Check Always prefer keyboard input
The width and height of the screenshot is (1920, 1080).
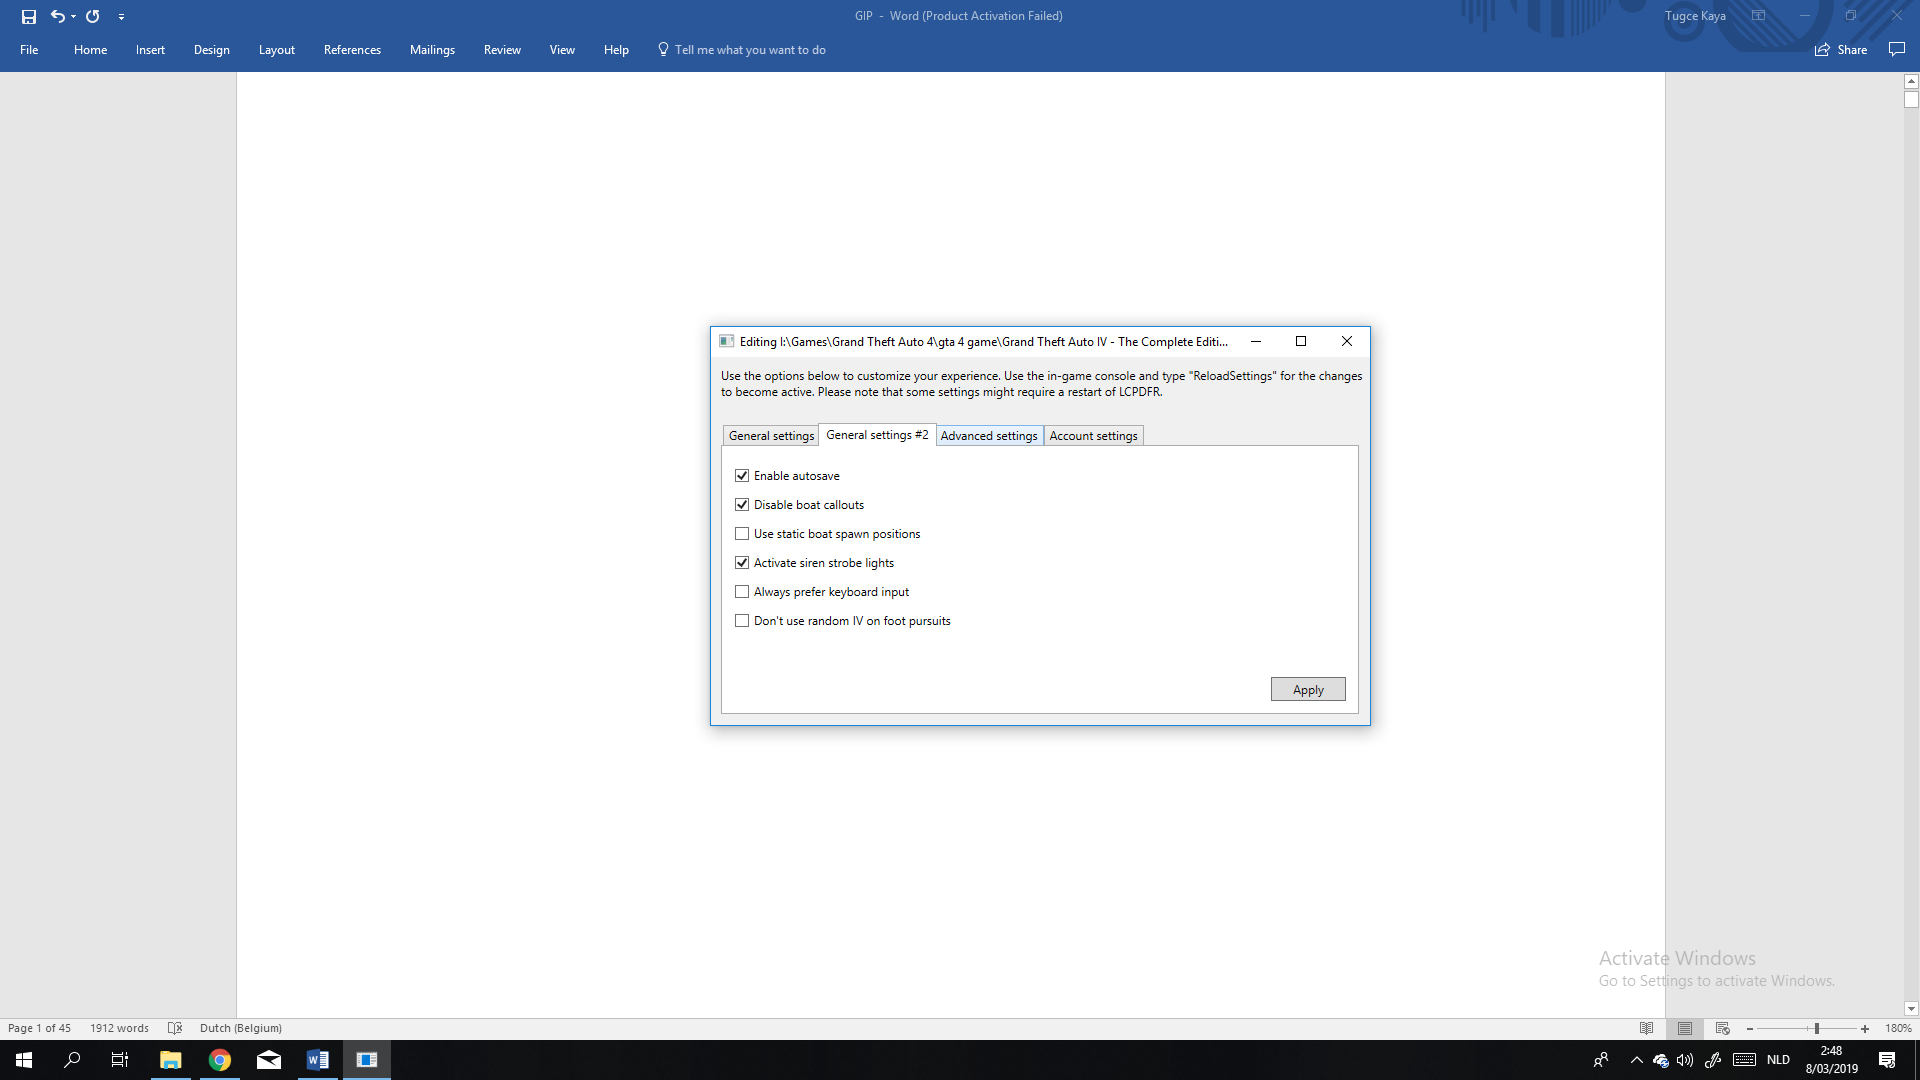click(x=742, y=592)
